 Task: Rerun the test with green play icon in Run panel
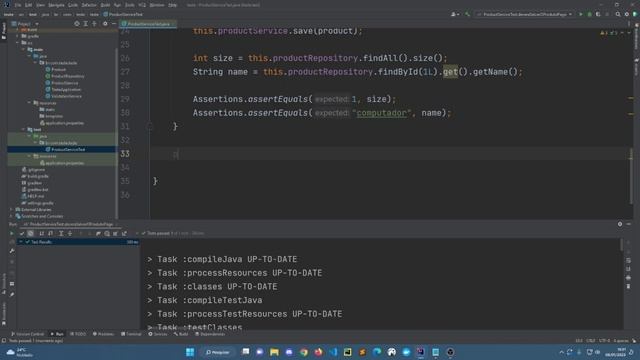(x=11, y=233)
